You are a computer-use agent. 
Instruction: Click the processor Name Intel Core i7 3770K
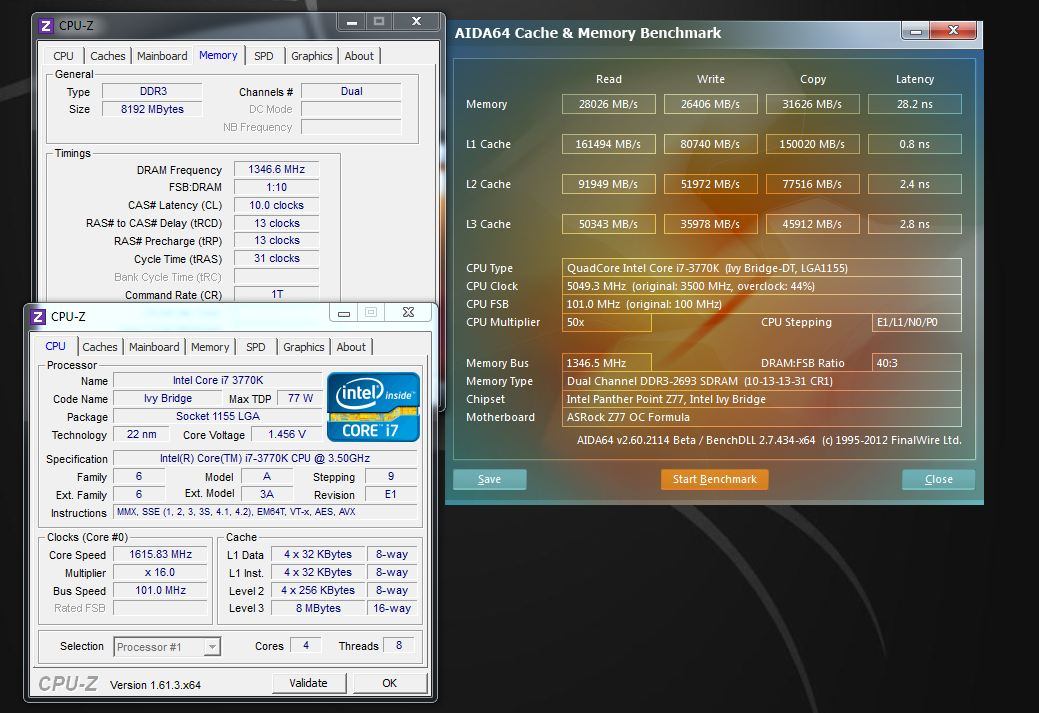pos(217,380)
